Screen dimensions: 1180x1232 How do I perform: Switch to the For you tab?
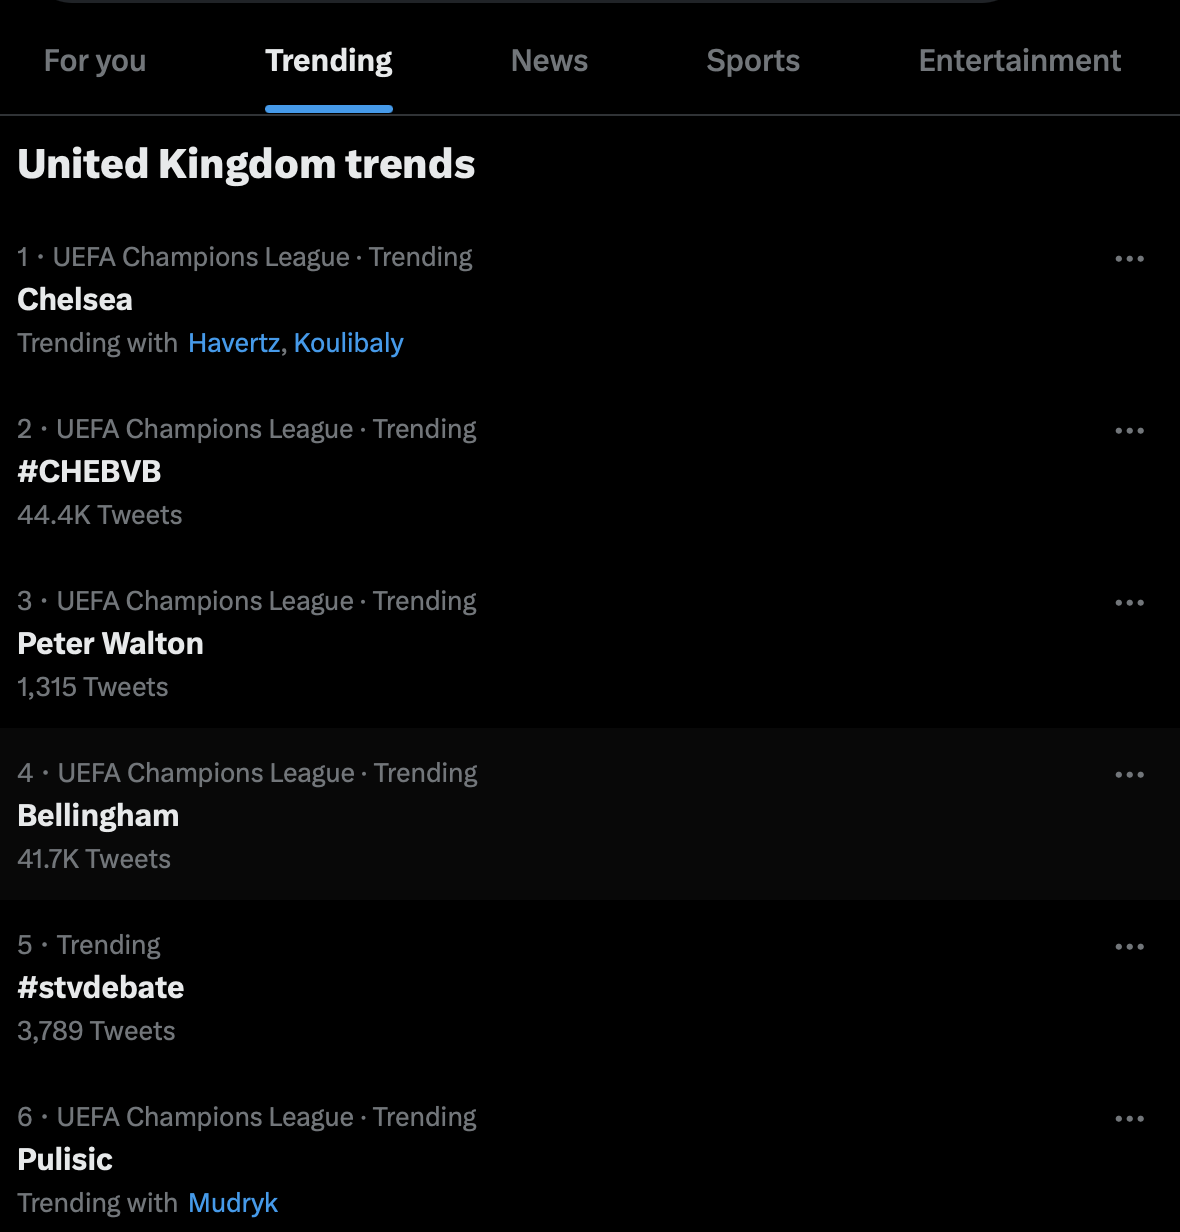tap(95, 61)
